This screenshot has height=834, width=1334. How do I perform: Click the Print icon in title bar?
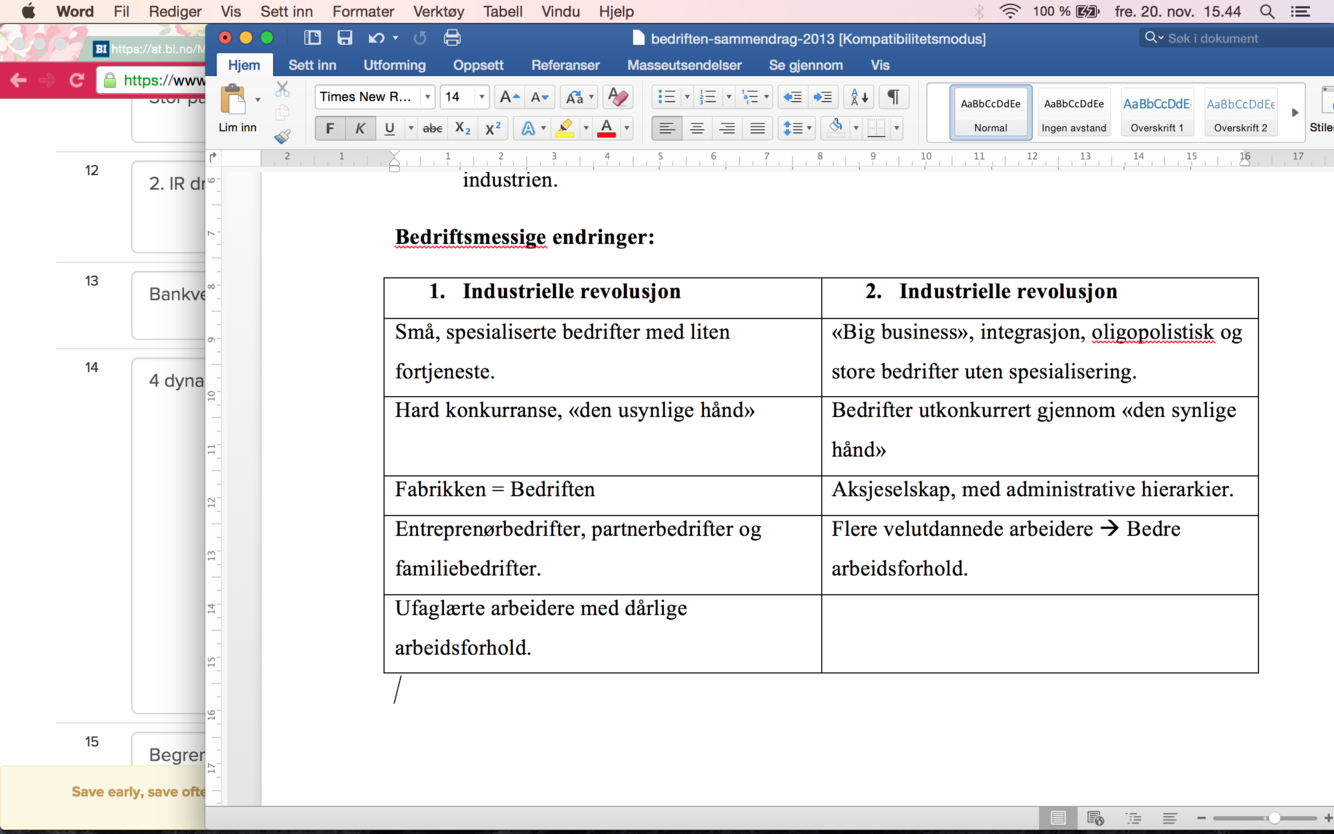click(x=452, y=38)
